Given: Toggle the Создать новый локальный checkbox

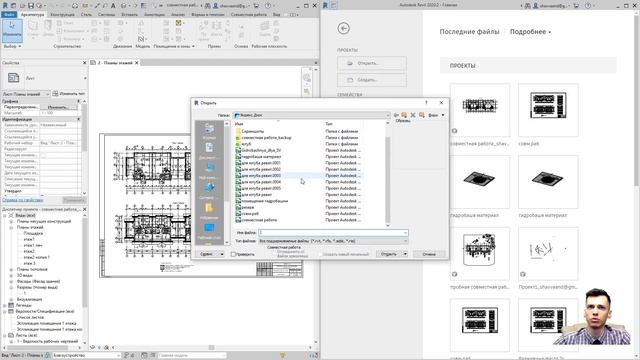Looking at the screenshot, I should click(x=320, y=254).
